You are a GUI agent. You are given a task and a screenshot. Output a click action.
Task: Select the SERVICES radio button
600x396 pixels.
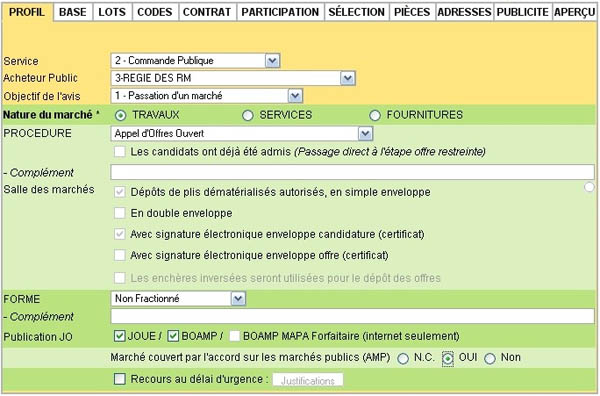point(248,116)
